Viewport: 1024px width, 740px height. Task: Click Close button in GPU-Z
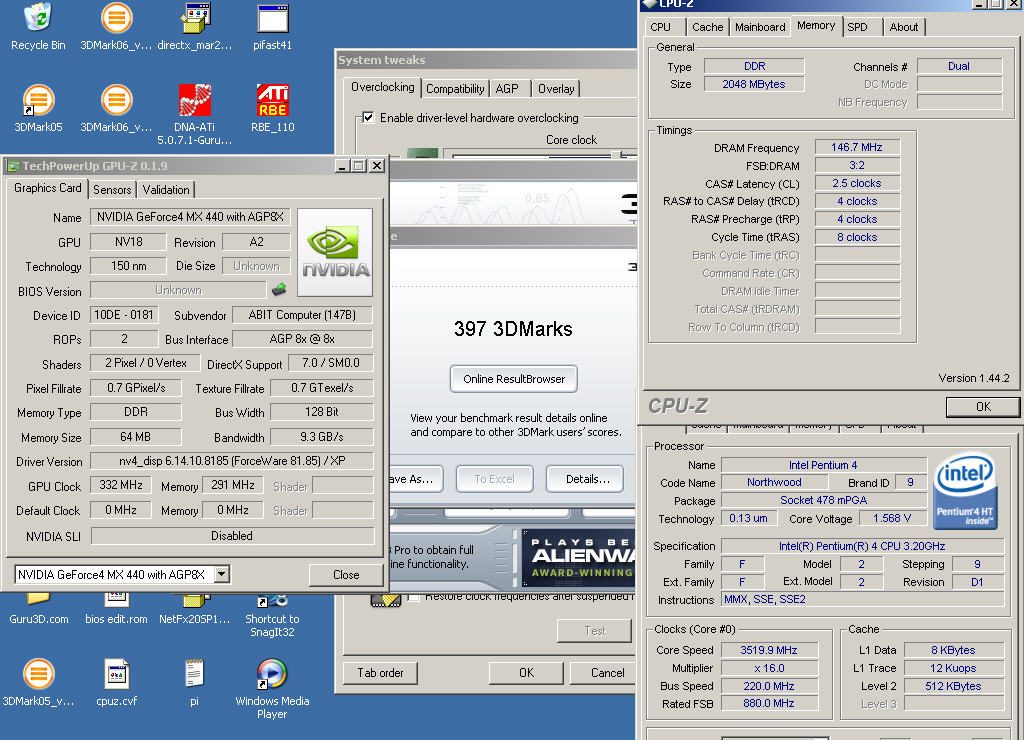[x=345, y=575]
